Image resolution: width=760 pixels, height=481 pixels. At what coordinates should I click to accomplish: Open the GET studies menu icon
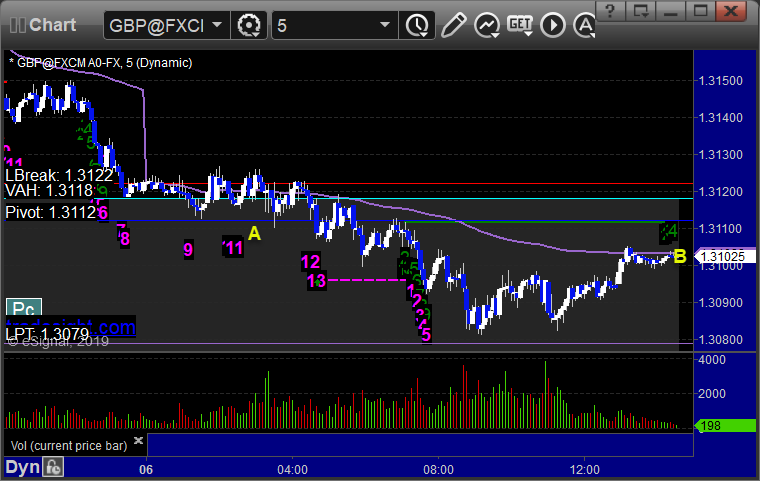(x=520, y=25)
